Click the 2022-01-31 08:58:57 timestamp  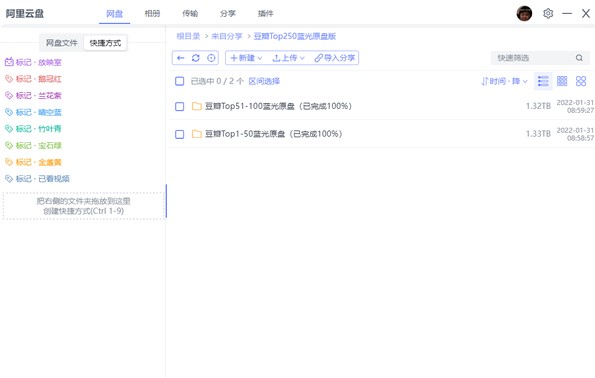[575, 134]
